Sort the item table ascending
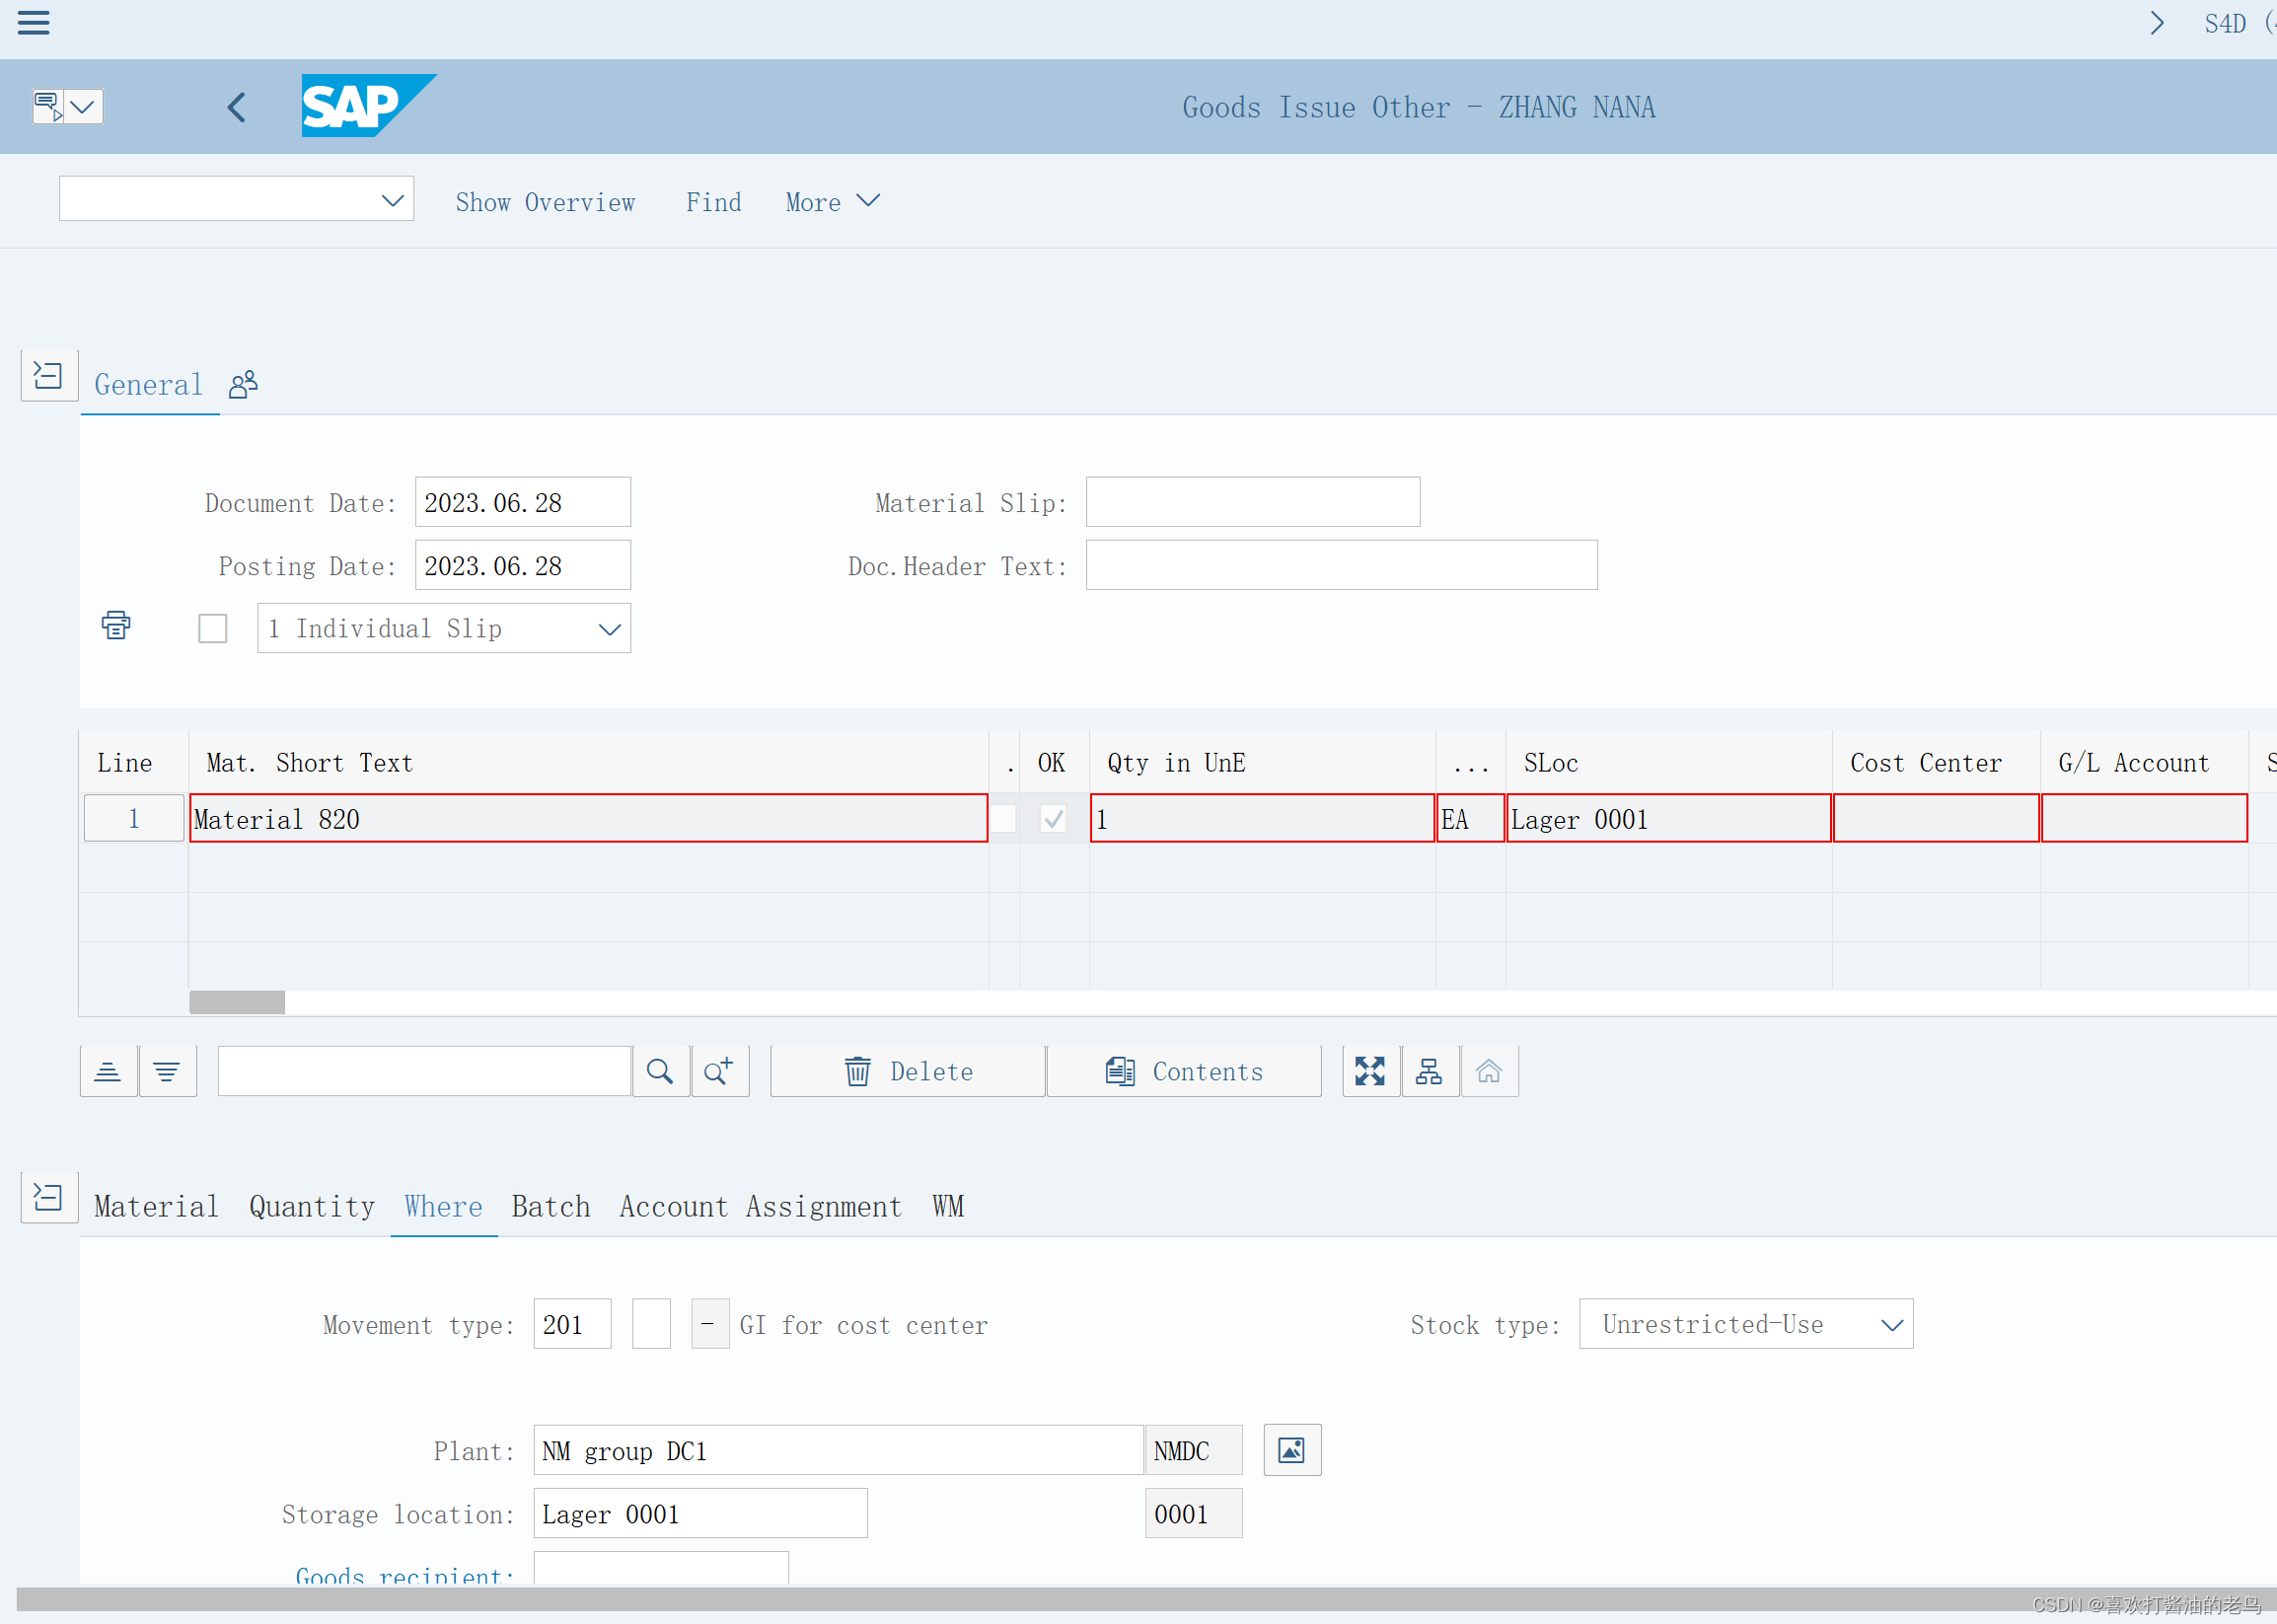Viewport: 2277px width, 1624px height. click(108, 1070)
